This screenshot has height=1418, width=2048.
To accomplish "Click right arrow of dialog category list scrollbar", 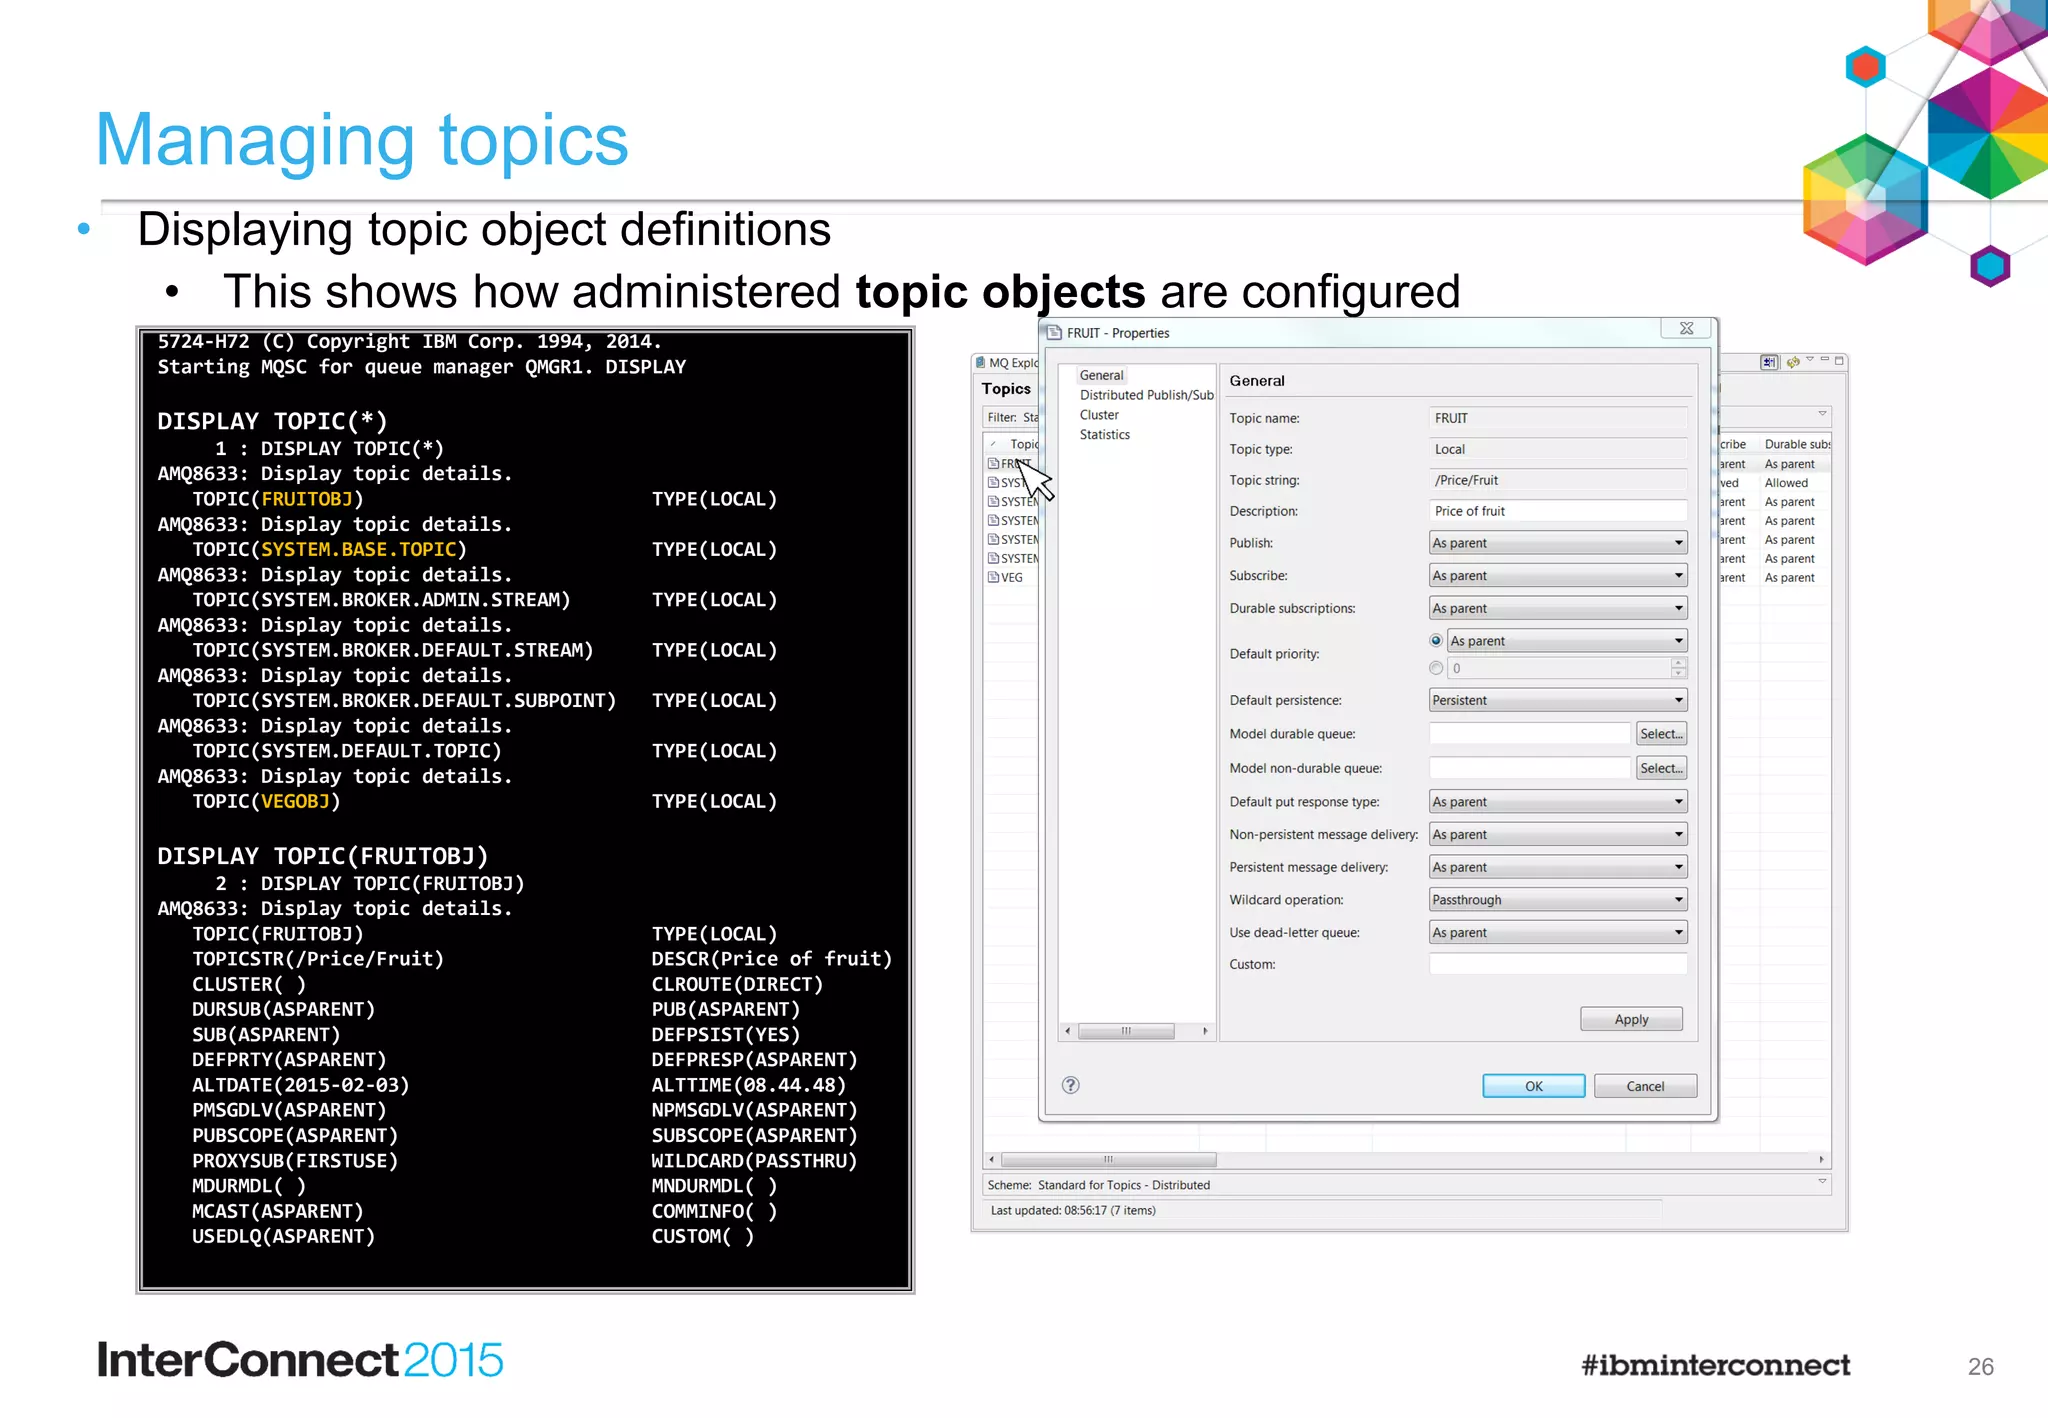I will click(x=1205, y=1030).
